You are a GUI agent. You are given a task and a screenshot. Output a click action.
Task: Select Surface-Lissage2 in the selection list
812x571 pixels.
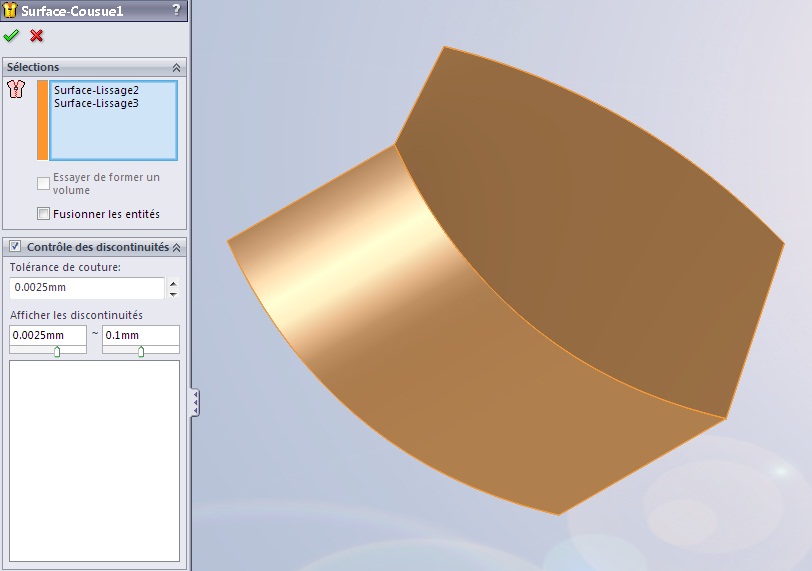tap(96, 90)
